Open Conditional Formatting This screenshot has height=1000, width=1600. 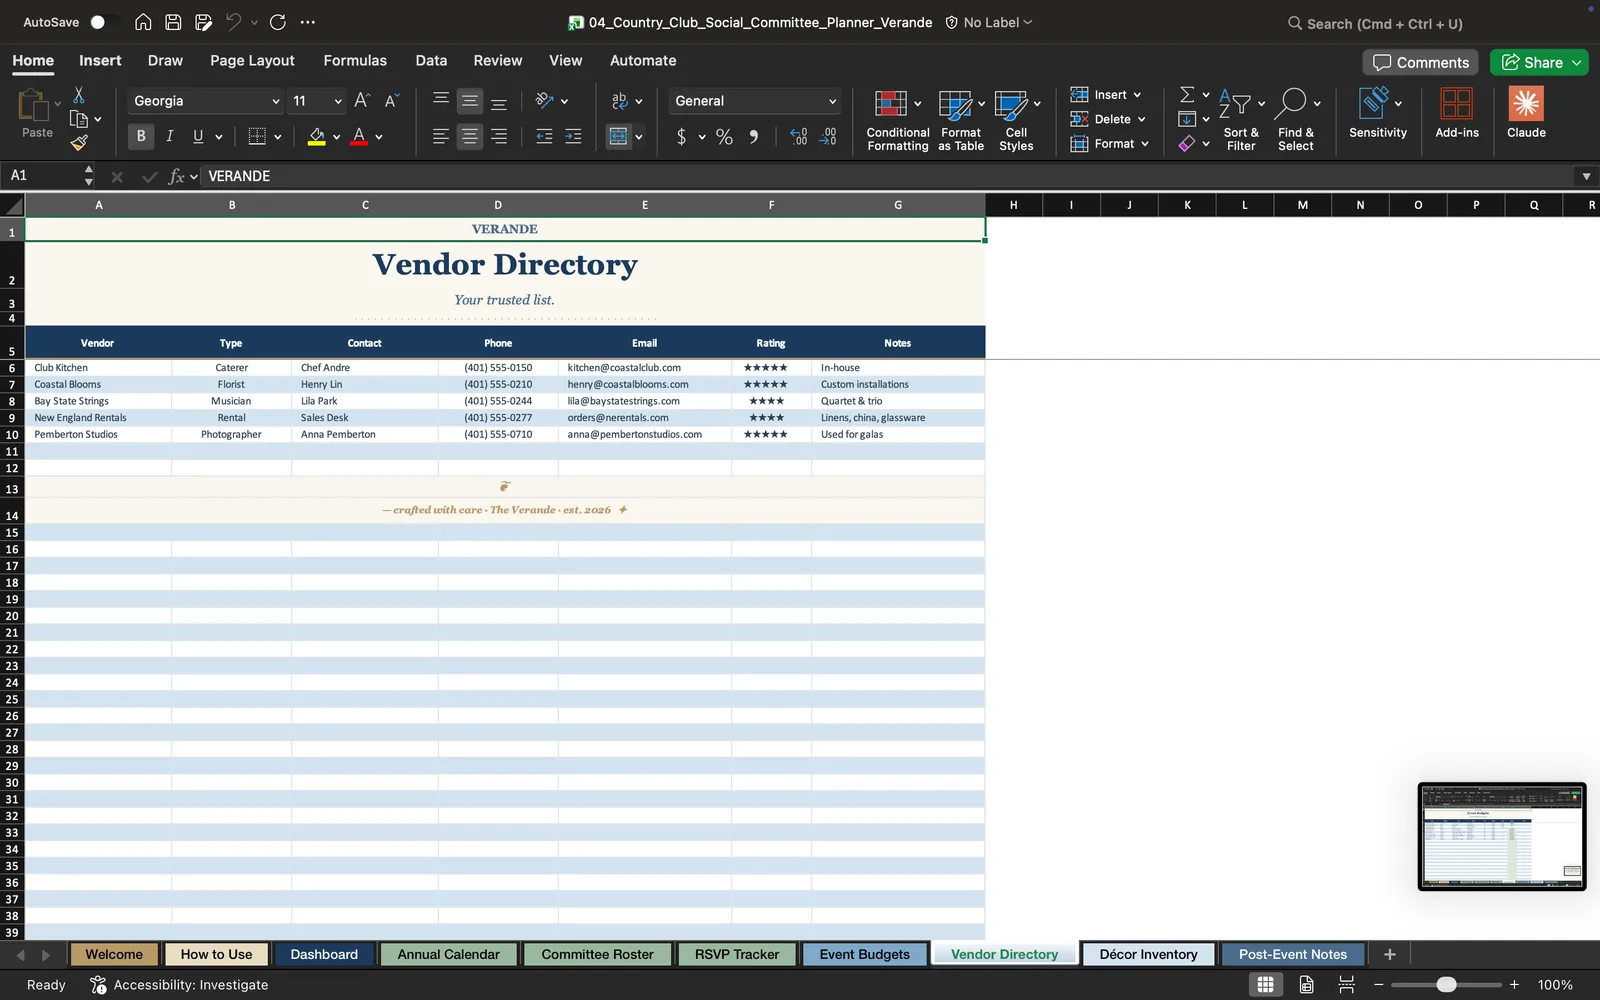(x=897, y=120)
